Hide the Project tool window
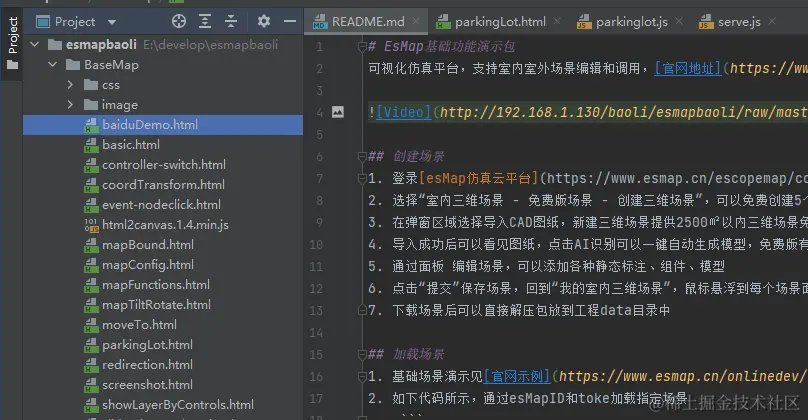Image resolution: width=808 pixels, height=420 pixels. (290, 21)
